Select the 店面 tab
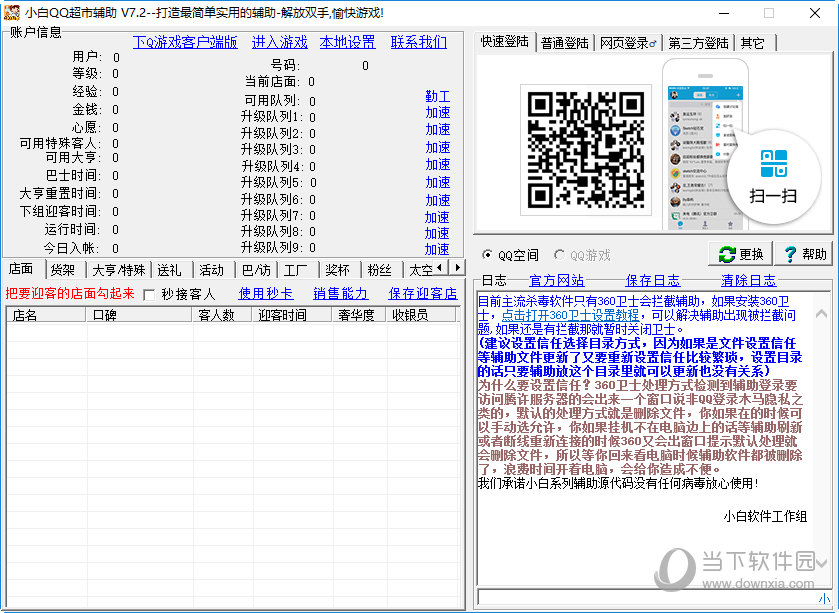Image resolution: width=839 pixels, height=613 pixels. coord(22,269)
